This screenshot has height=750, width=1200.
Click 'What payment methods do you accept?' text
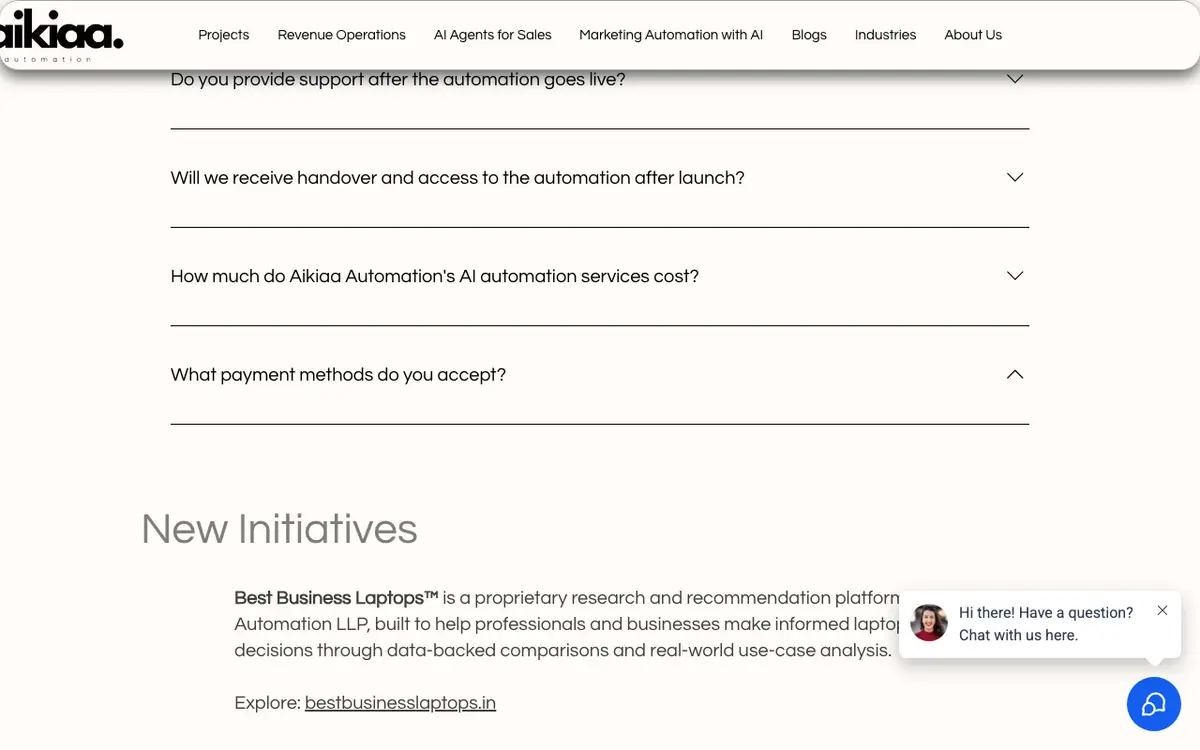tap(338, 375)
